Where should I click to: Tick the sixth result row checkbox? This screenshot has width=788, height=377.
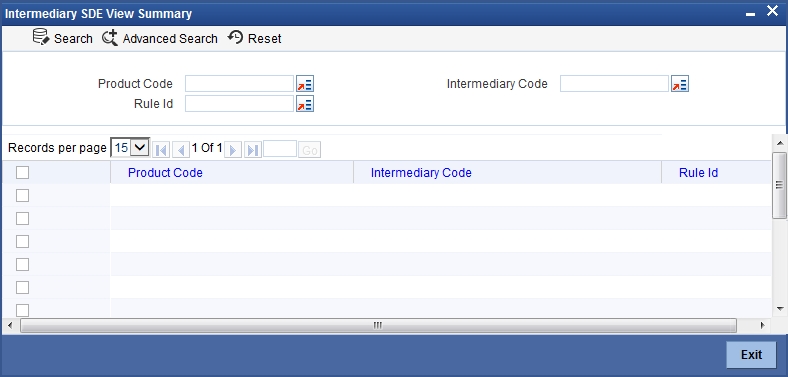23,310
